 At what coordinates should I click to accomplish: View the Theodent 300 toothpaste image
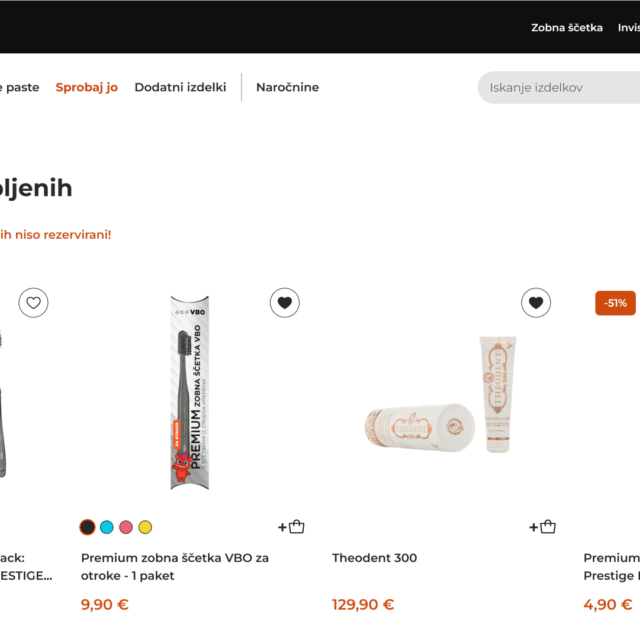click(440, 394)
